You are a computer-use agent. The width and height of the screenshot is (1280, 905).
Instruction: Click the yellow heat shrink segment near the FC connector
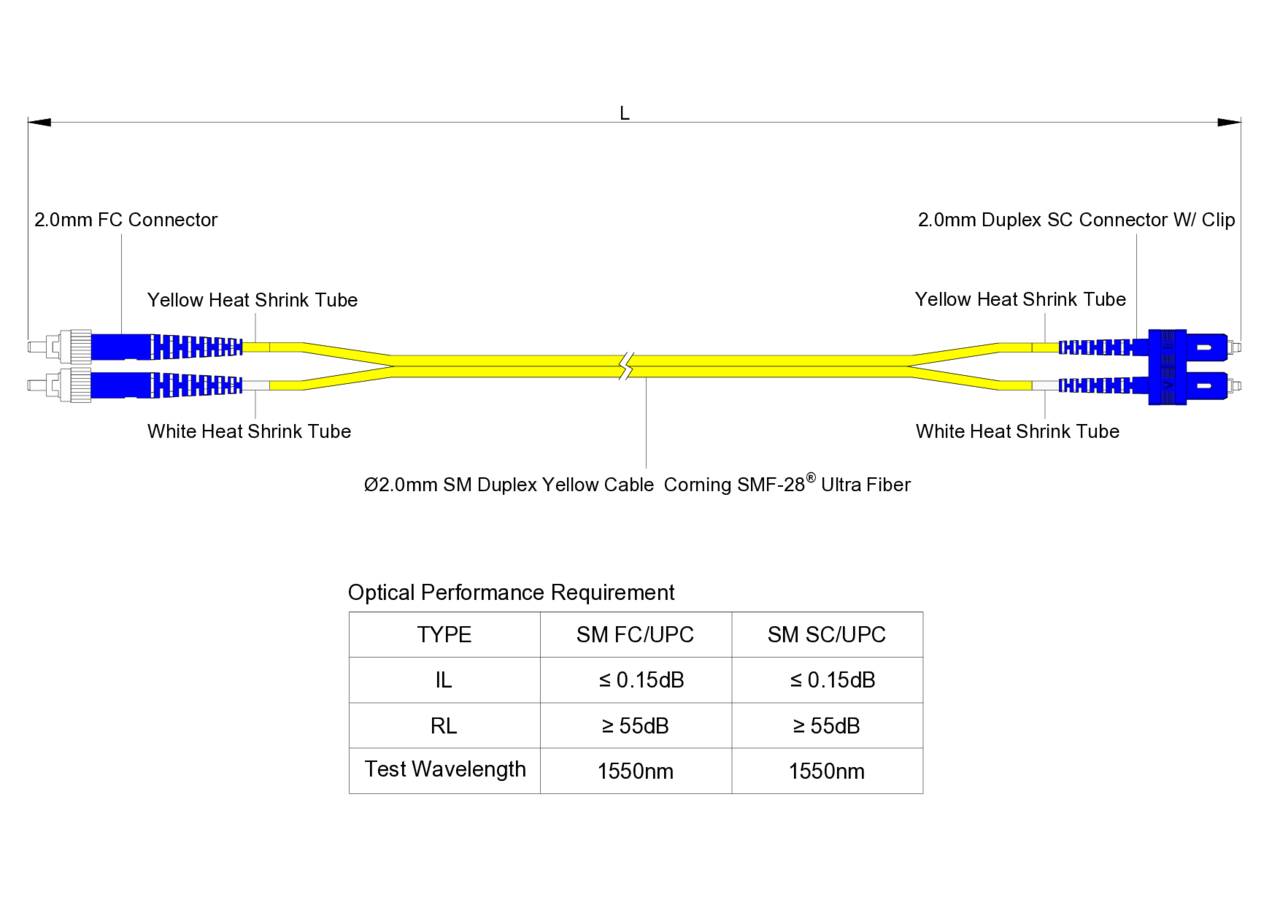256,347
